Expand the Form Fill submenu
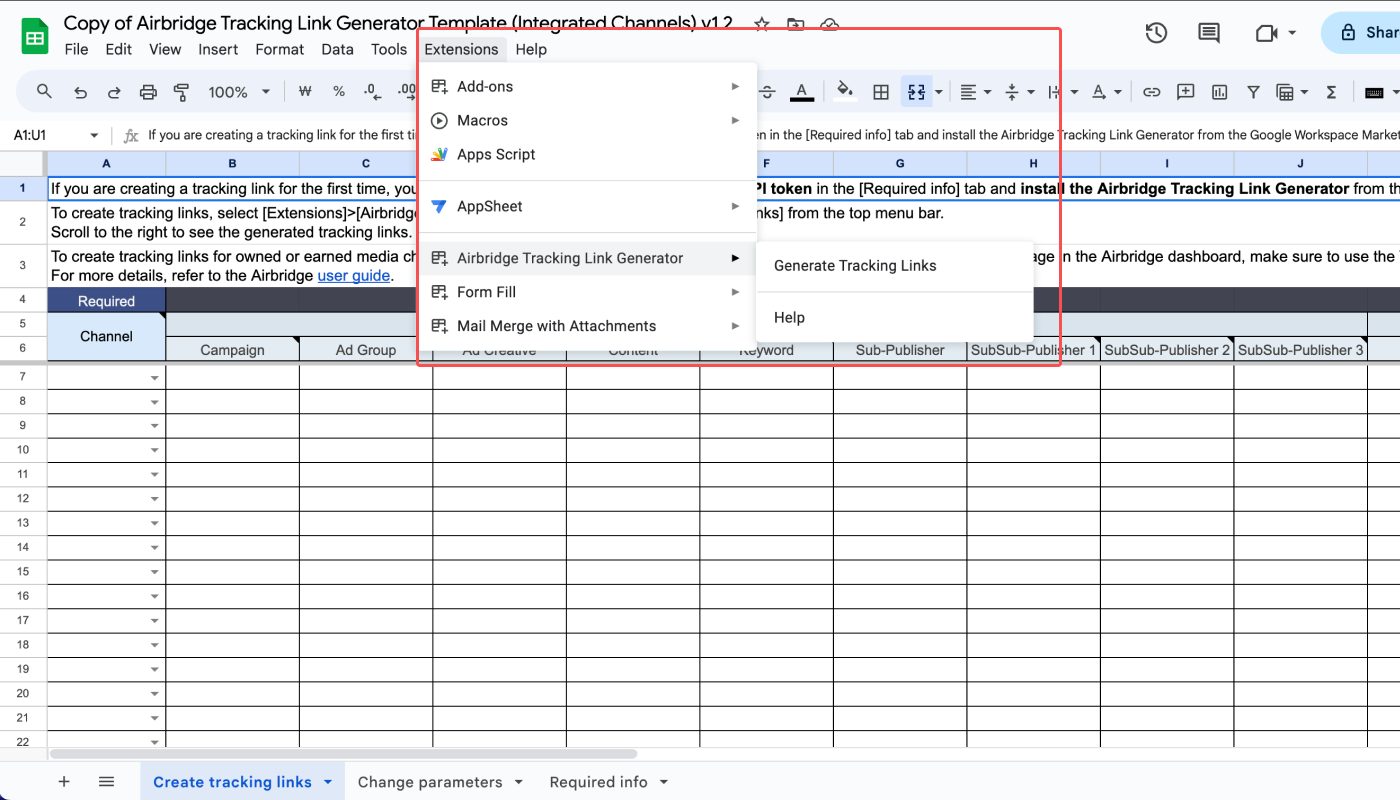Screen dimensions: 1400x800 tap(587, 292)
